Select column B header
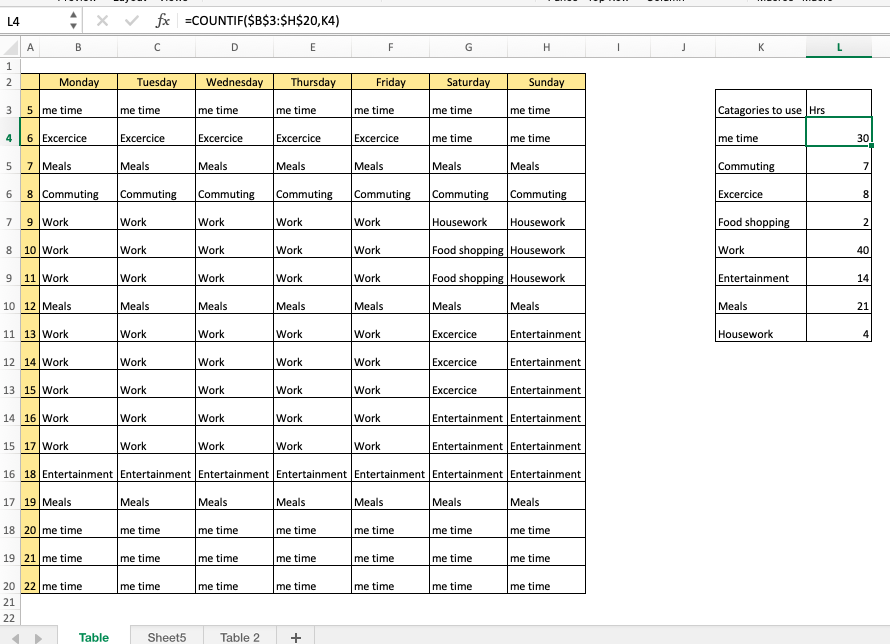Image resolution: width=890 pixels, height=644 pixels. [x=78, y=48]
